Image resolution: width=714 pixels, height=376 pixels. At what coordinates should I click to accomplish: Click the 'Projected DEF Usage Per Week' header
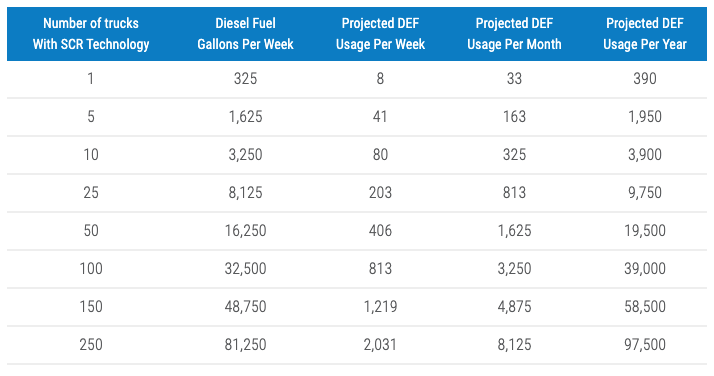(x=380, y=34)
